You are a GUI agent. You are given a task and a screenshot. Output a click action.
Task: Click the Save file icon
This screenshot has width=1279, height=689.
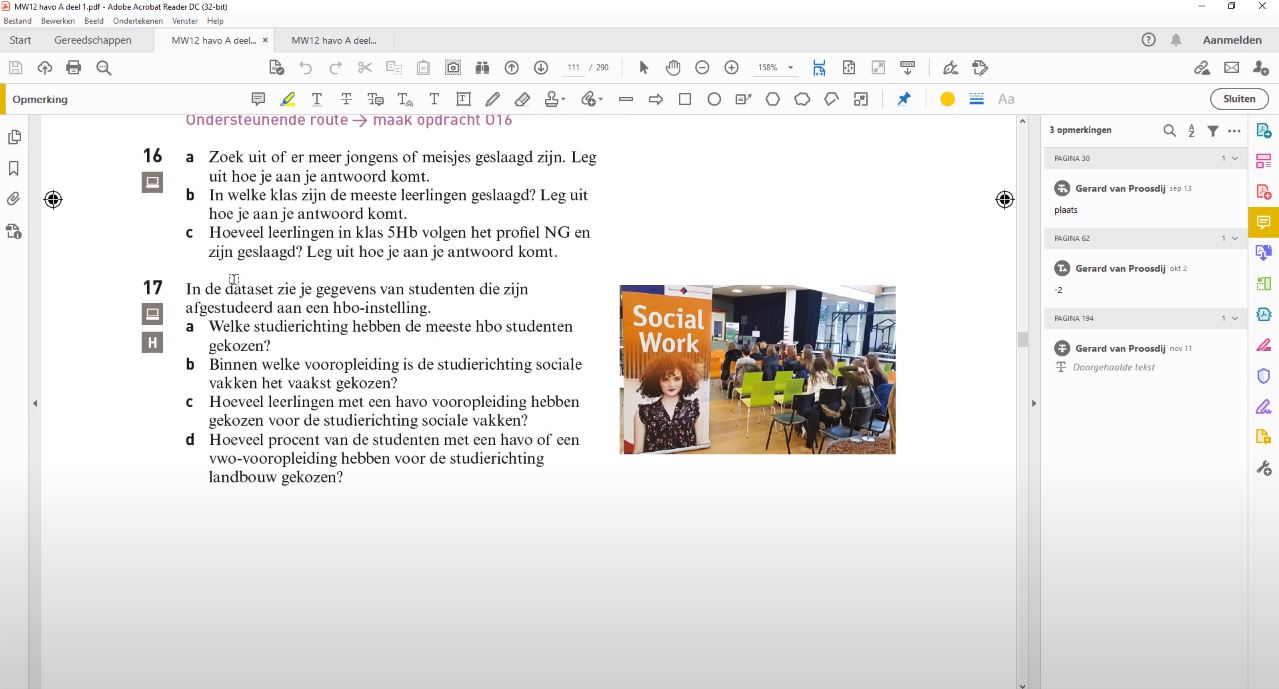(x=15, y=67)
